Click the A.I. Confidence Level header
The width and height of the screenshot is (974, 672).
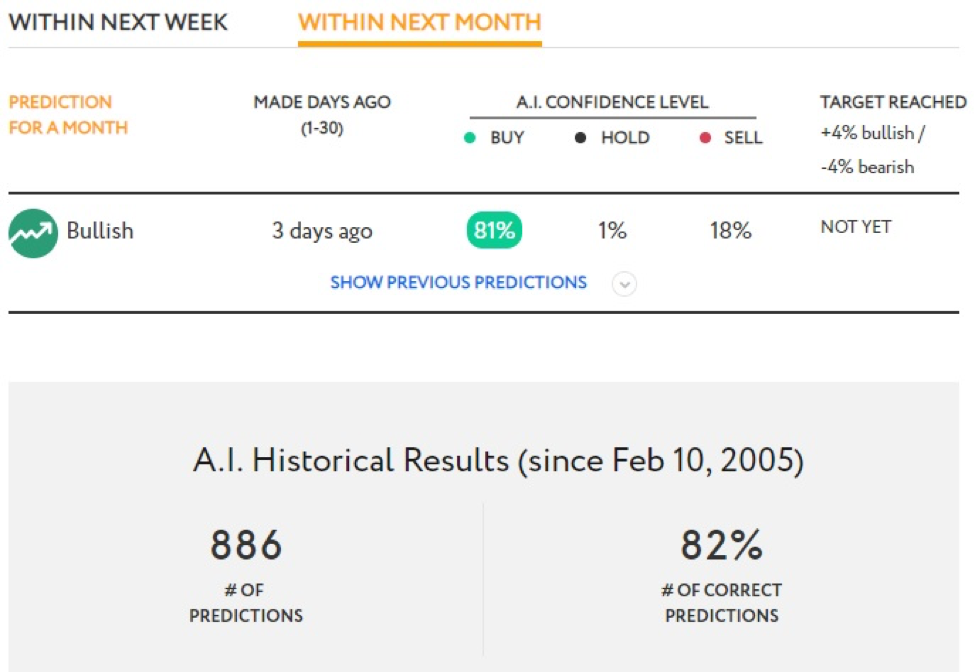click(x=612, y=102)
